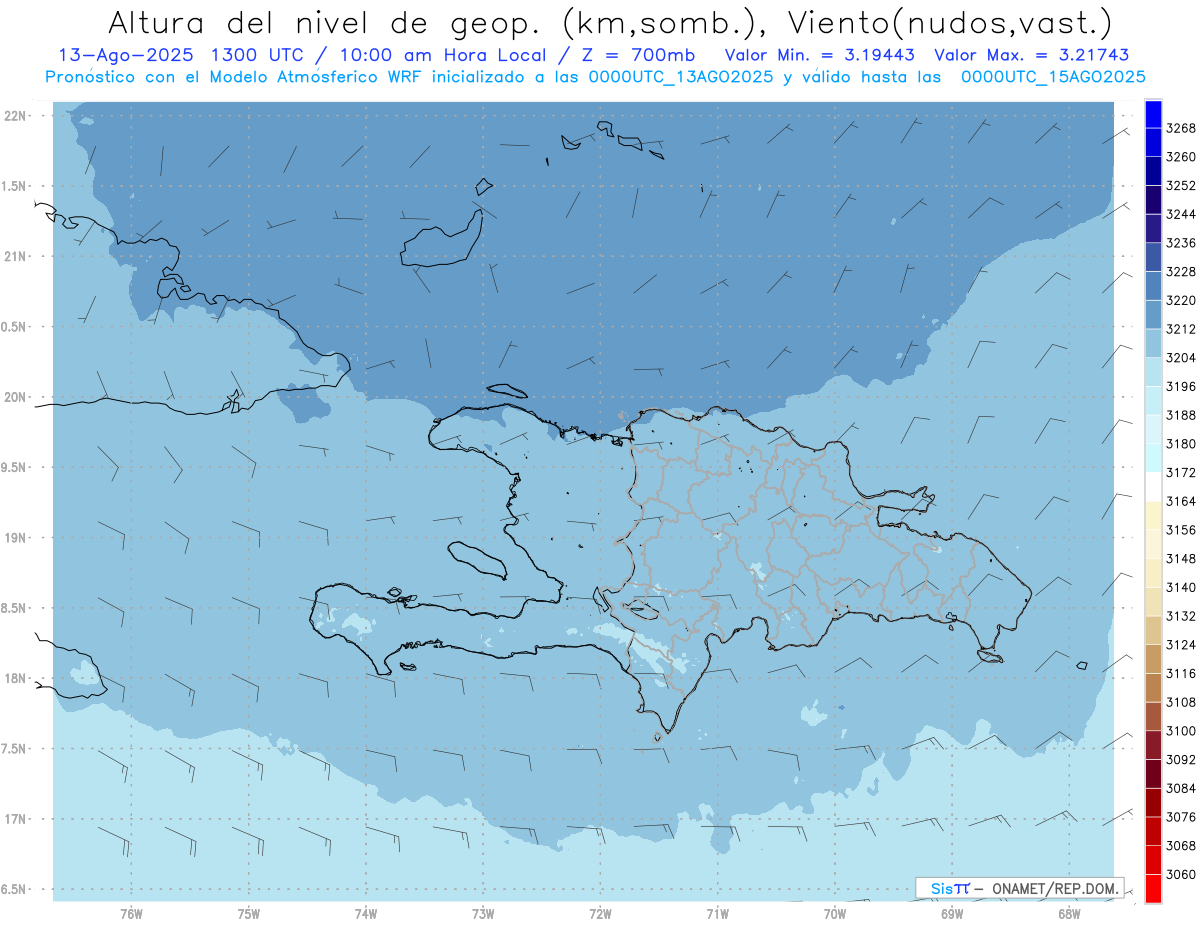Click the legend value 3164
This screenshot has height=927, width=1200.
1181,501
